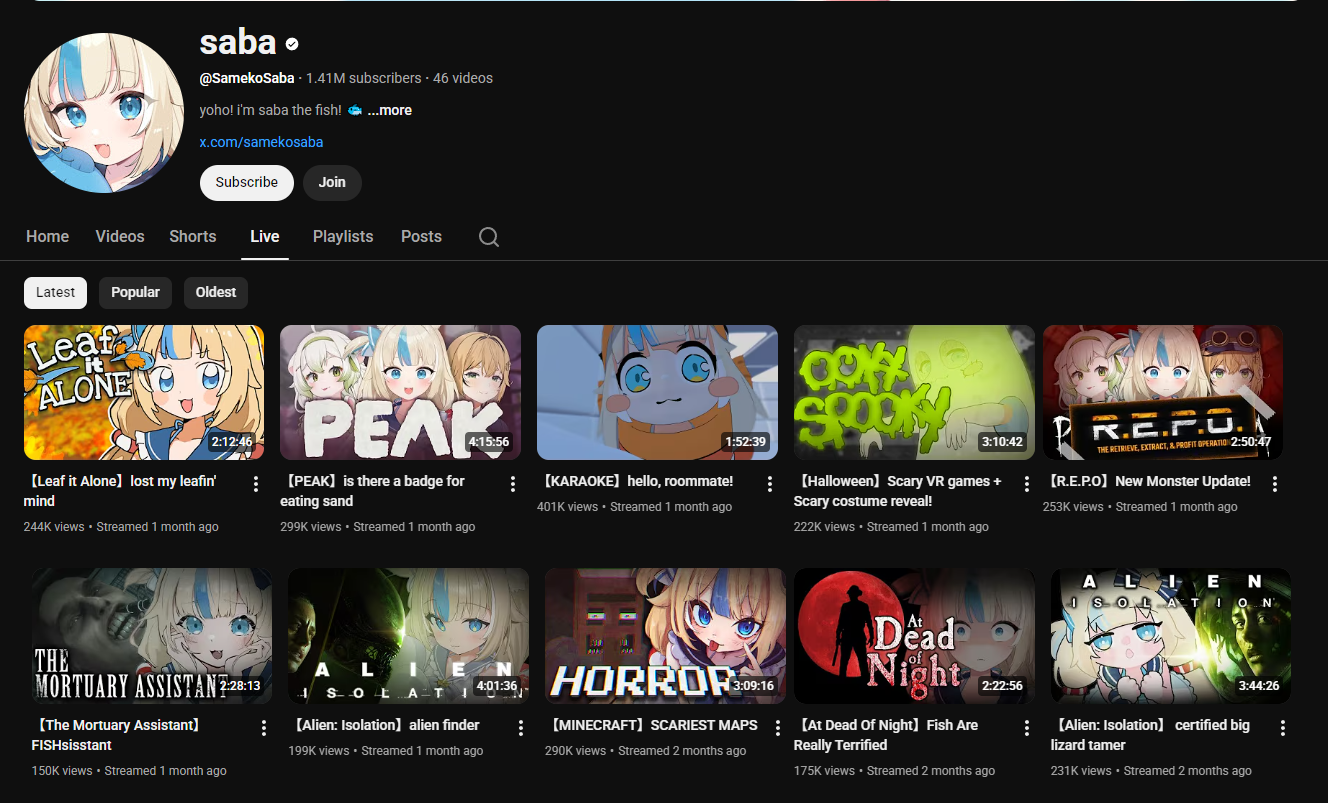The image size is (1328, 803).
Task: Click the 244K views text under Leaf it Alone
Action: [54, 527]
